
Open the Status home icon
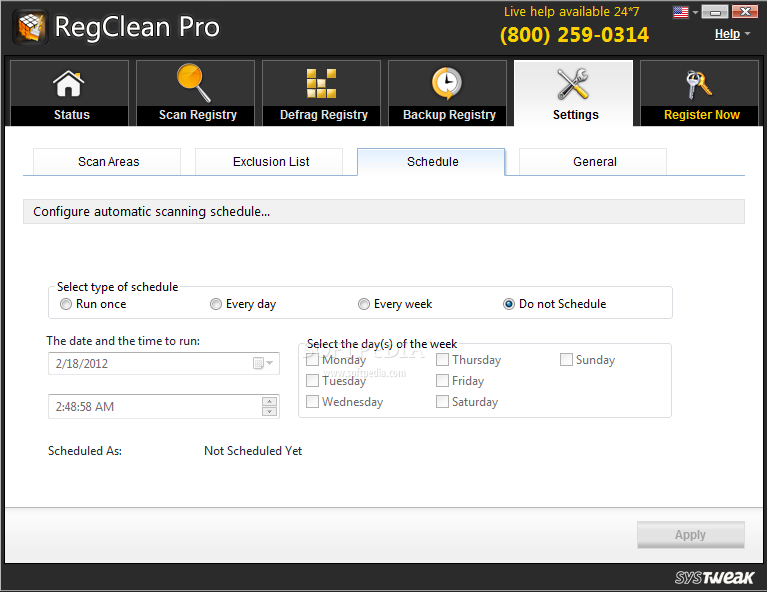[x=68, y=84]
